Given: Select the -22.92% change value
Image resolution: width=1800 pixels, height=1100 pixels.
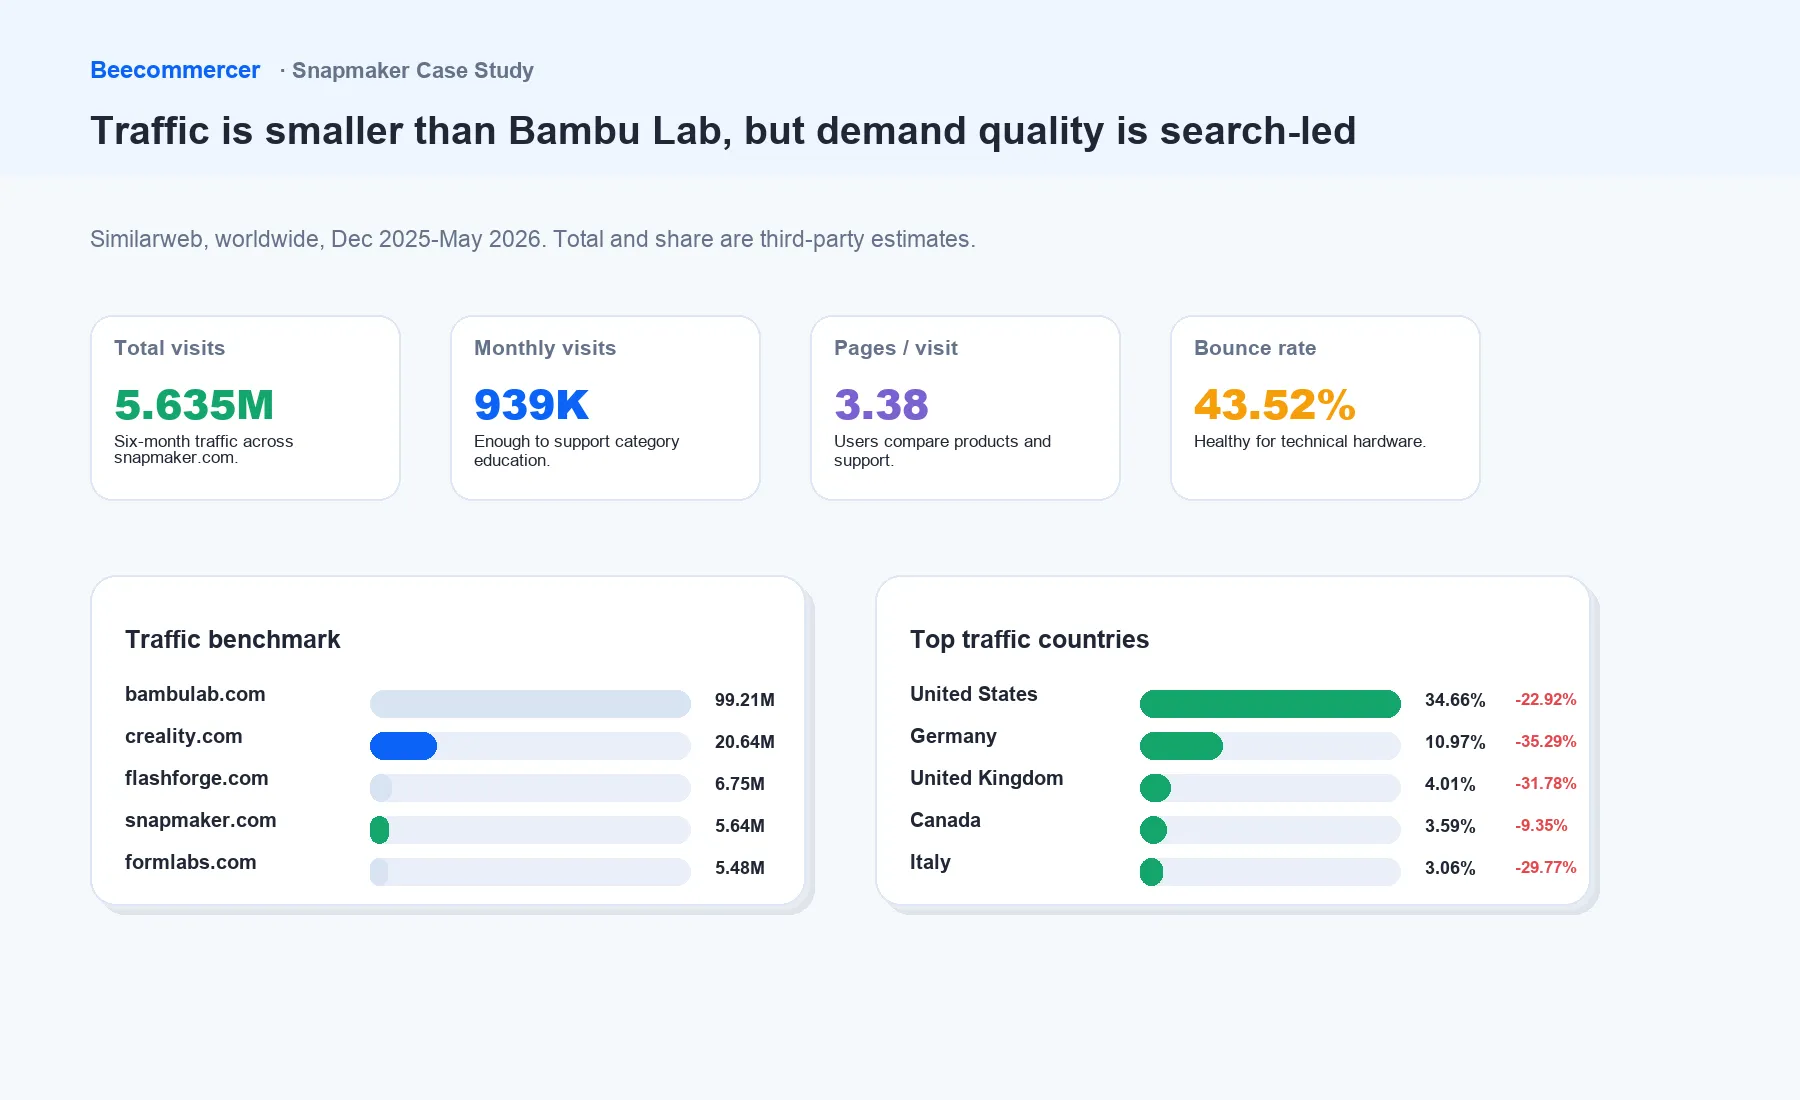Looking at the screenshot, I should pos(1545,700).
